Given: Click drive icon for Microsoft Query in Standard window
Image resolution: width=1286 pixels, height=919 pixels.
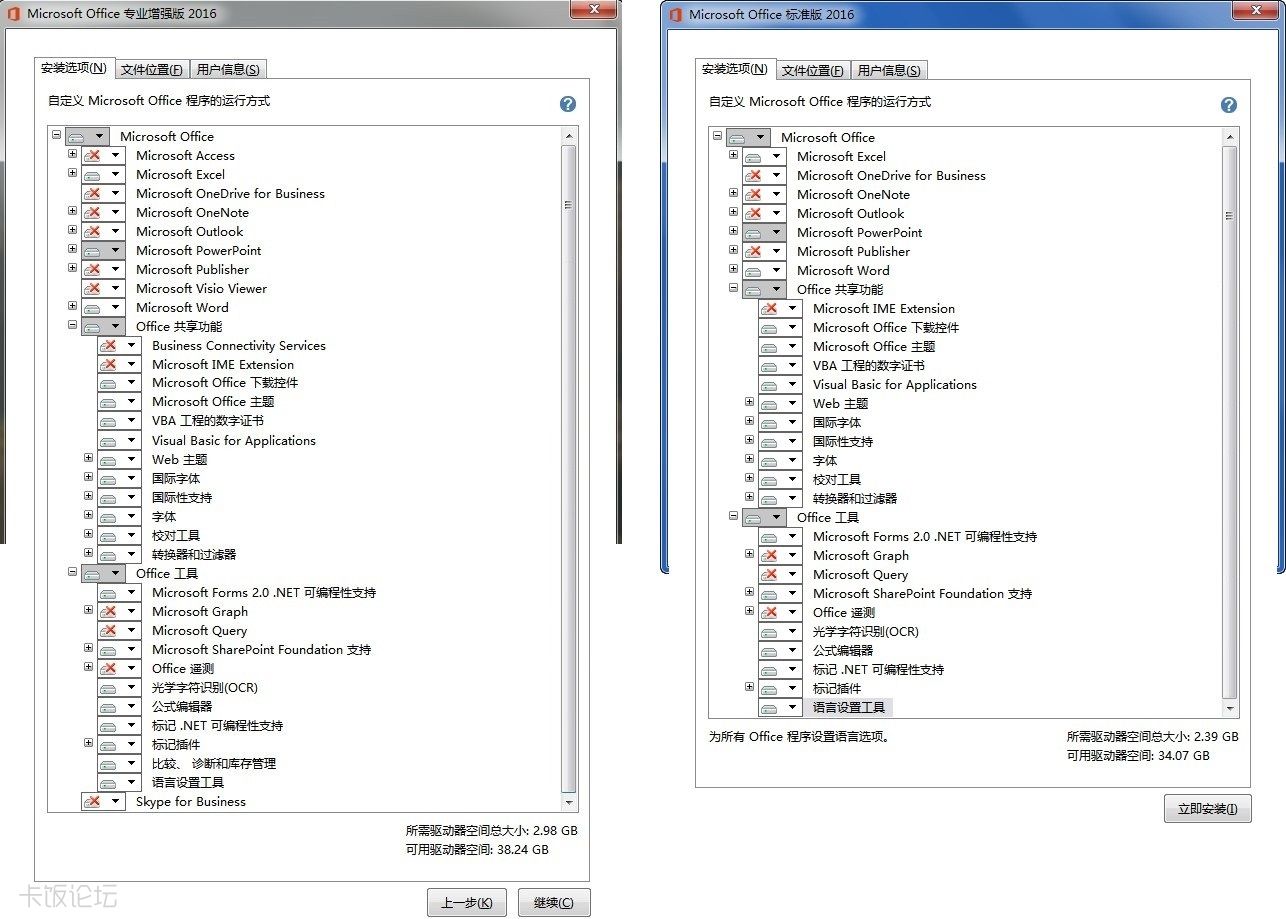Looking at the screenshot, I should [770, 574].
